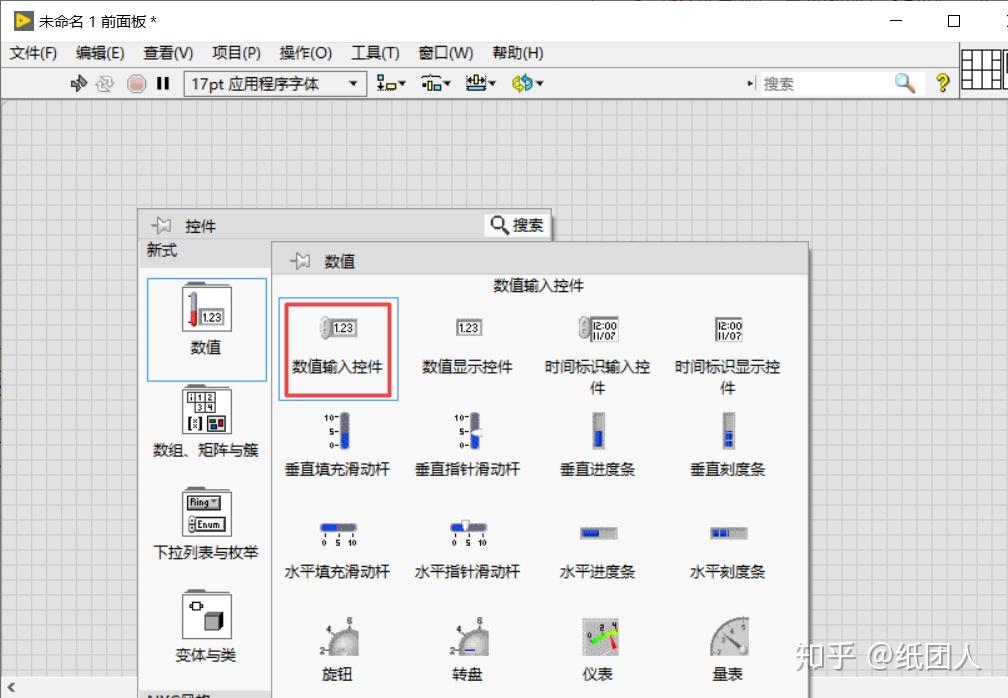The image size is (1008, 698).
Task: Pick the 旋钮 knob control
Action: tap(338, 649)
